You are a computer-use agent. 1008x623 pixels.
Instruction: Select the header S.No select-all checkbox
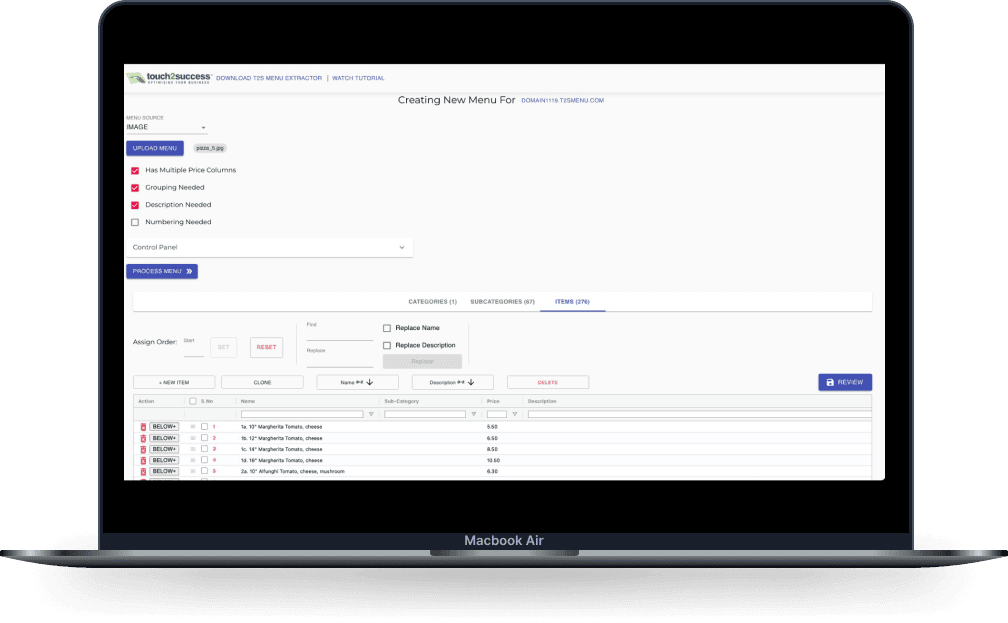[x=193, y=401]
